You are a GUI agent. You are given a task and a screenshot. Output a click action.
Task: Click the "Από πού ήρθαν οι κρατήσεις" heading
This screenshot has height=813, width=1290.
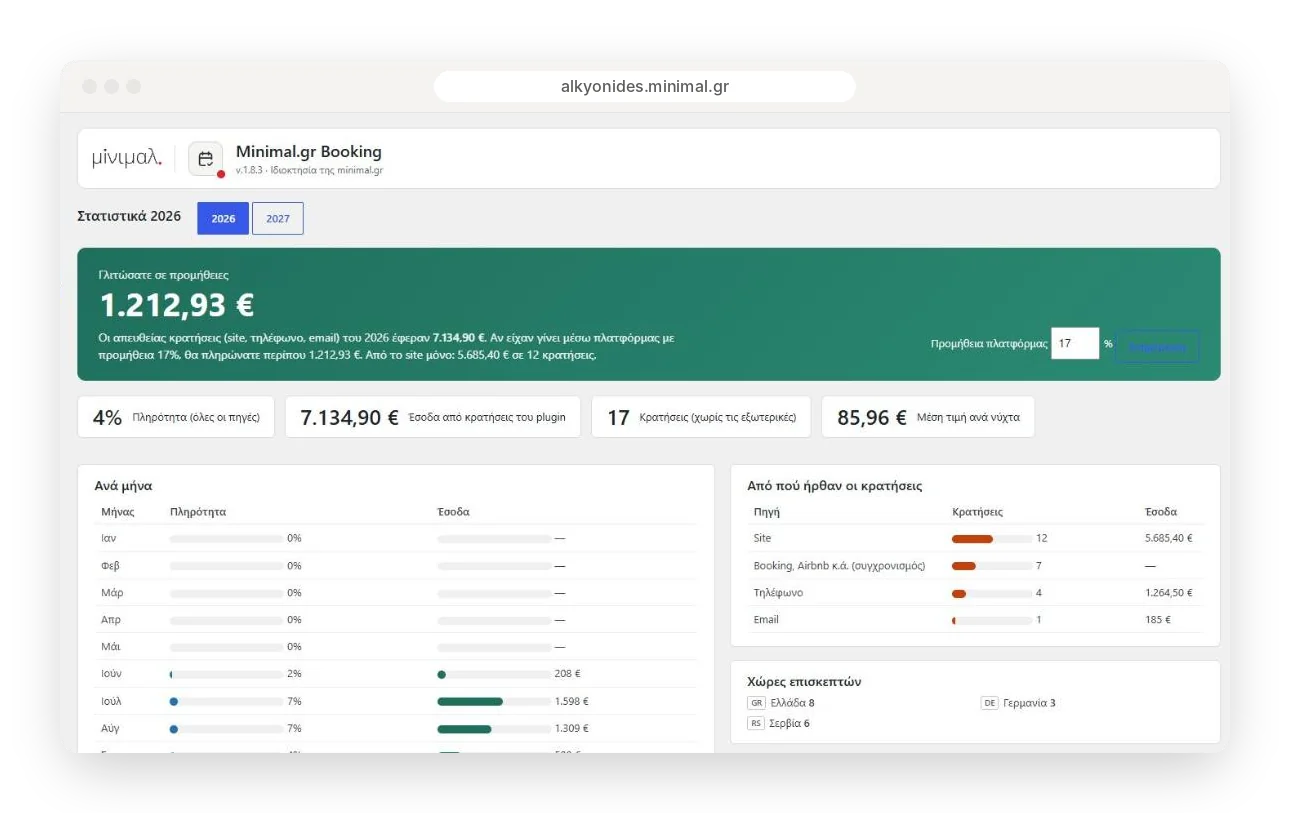(x=835, y=486)
